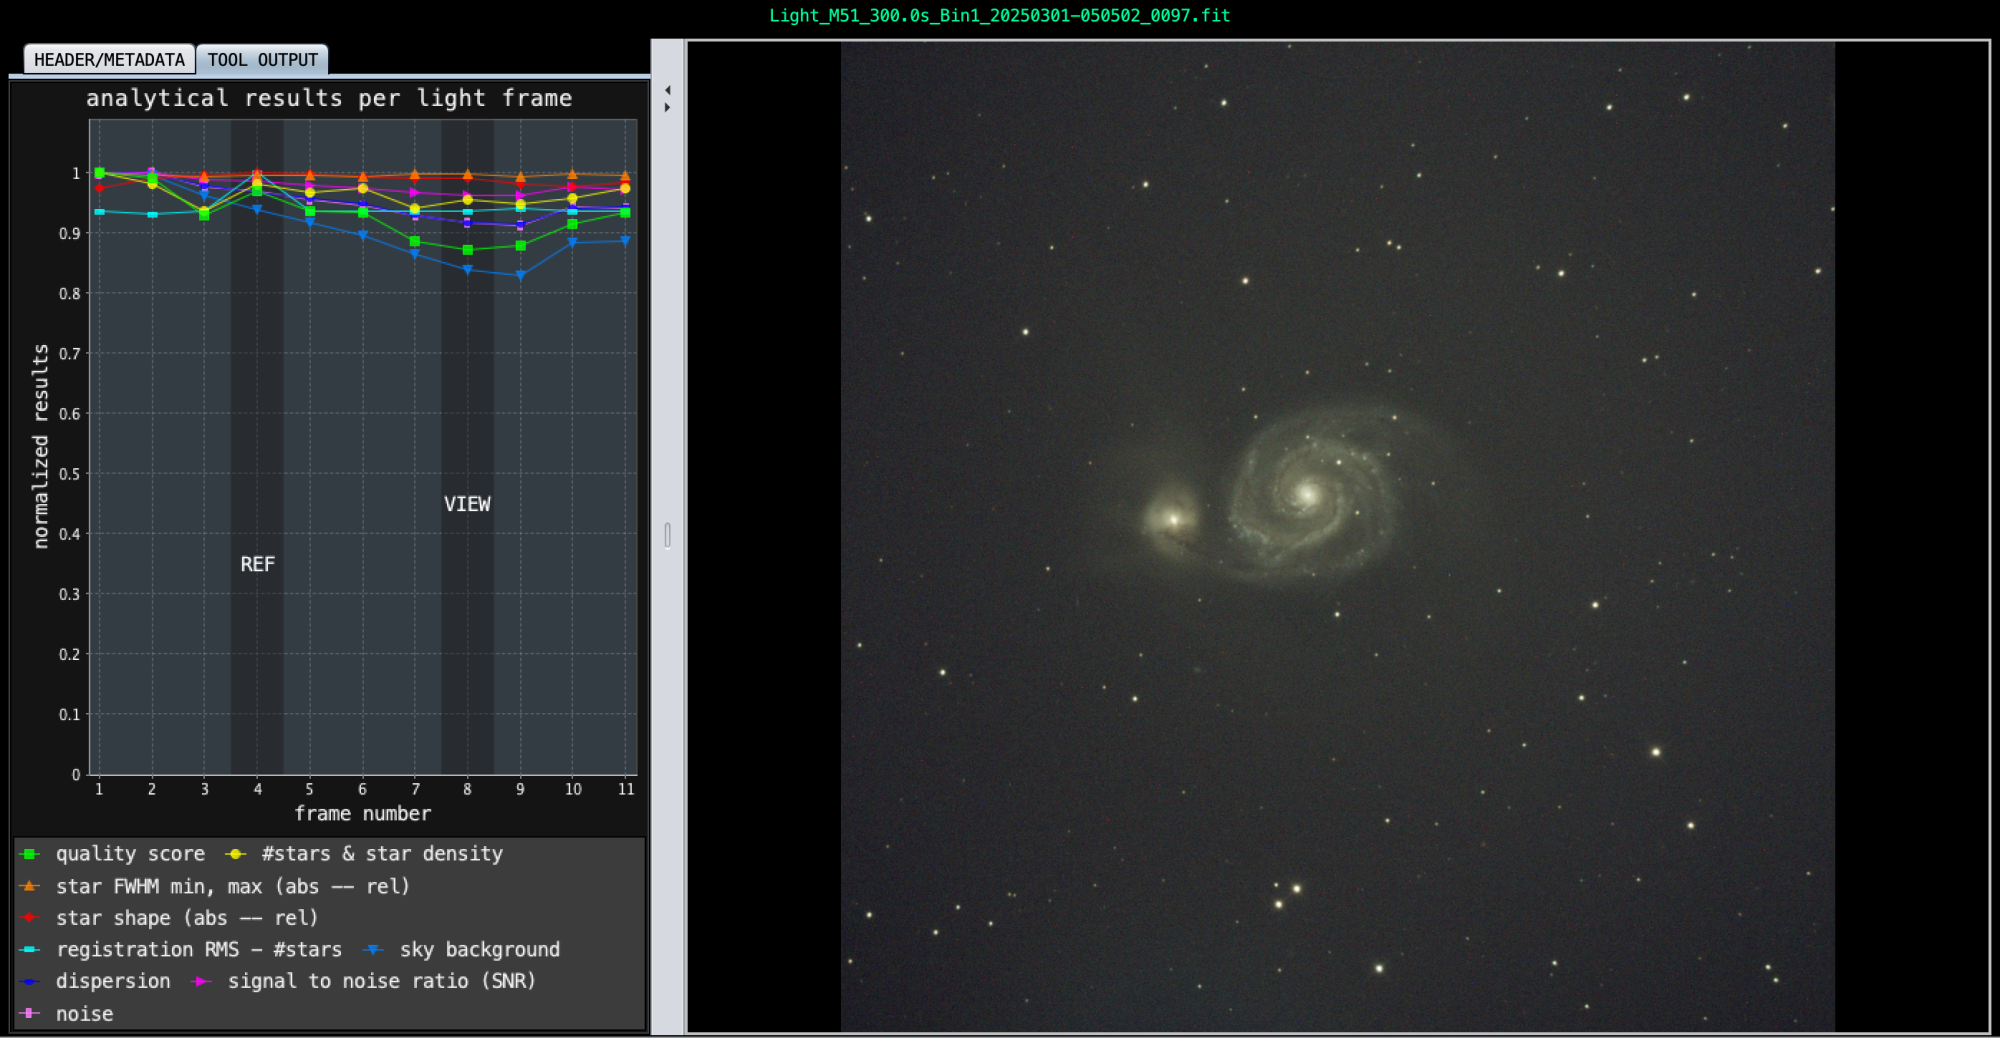Toggle noise legend marker
This screenshot has height=1038, width=2000.
(x=30, y=1013)
